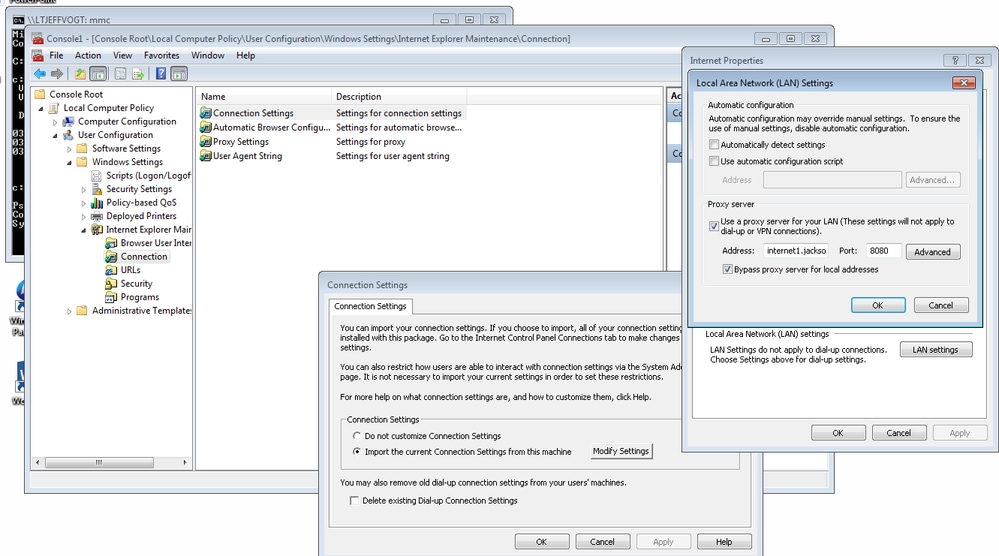Open the Help menu in console
This screenshot has width=999, height=556.
pyautogui.click(x=245, y=55)
